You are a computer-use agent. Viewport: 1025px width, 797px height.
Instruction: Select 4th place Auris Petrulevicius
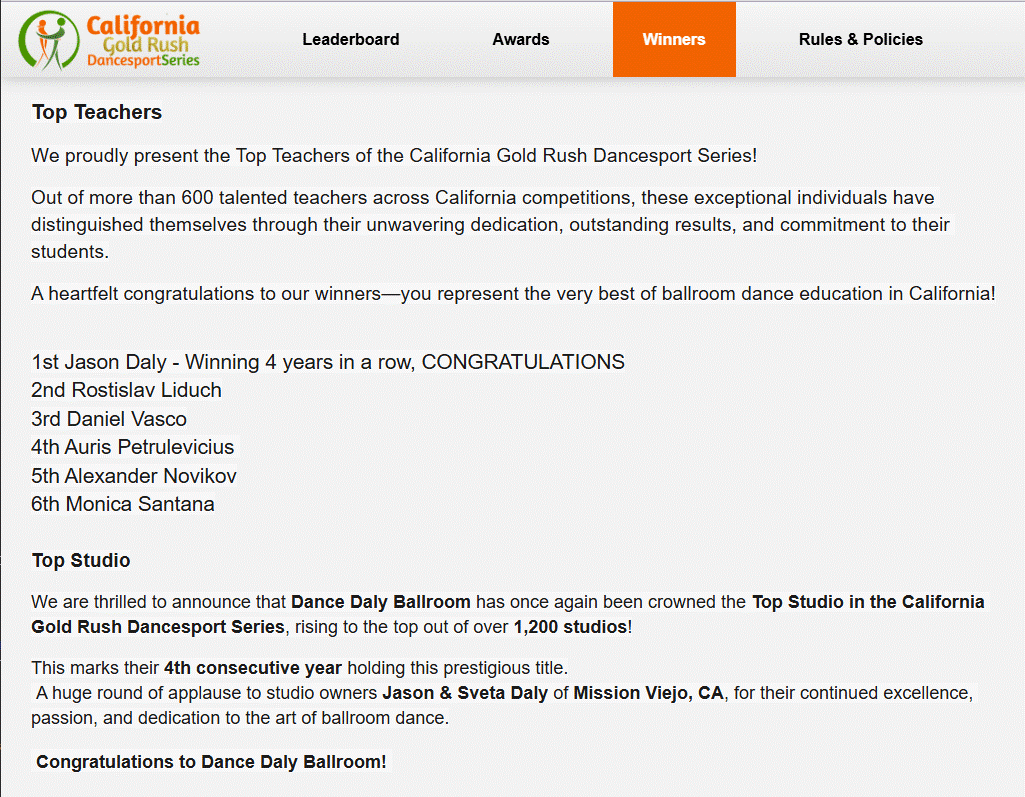(133, 447)
